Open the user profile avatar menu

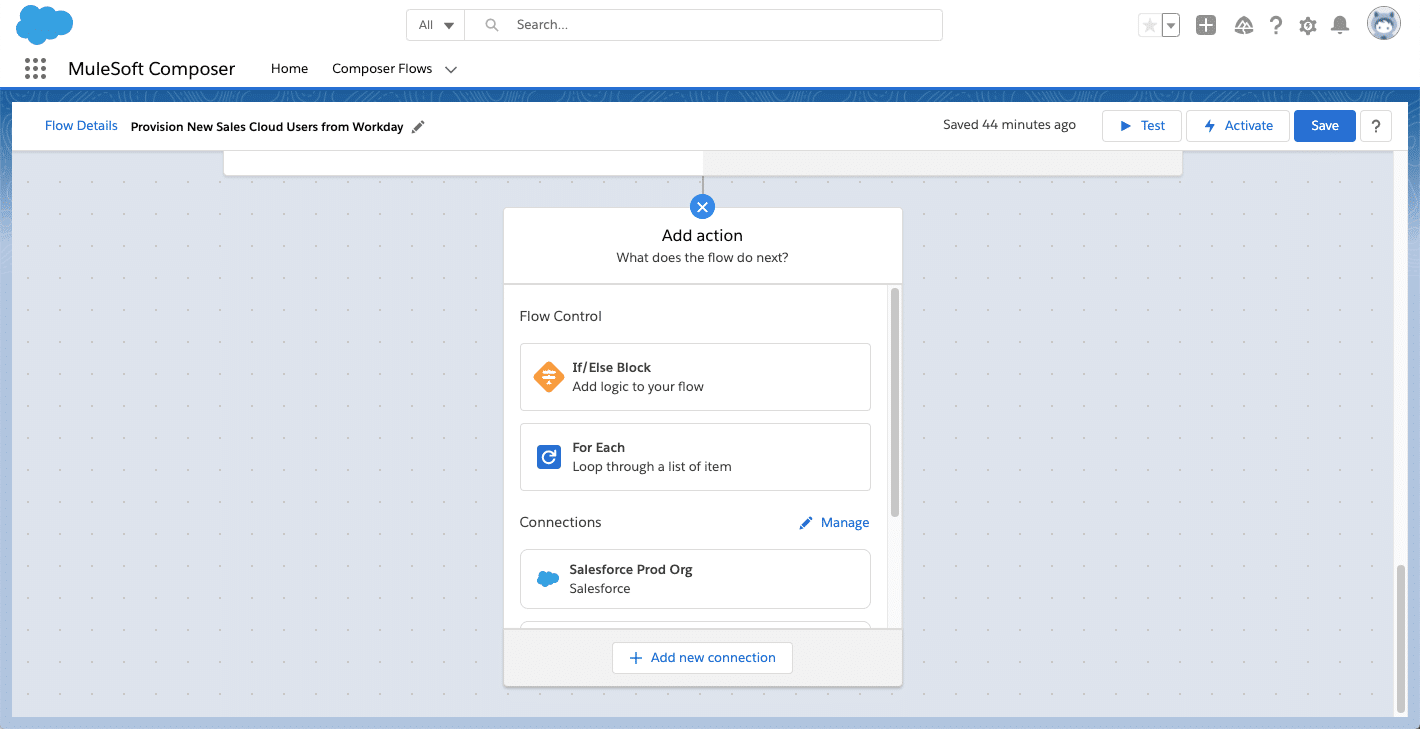(x=1383, y=23)
